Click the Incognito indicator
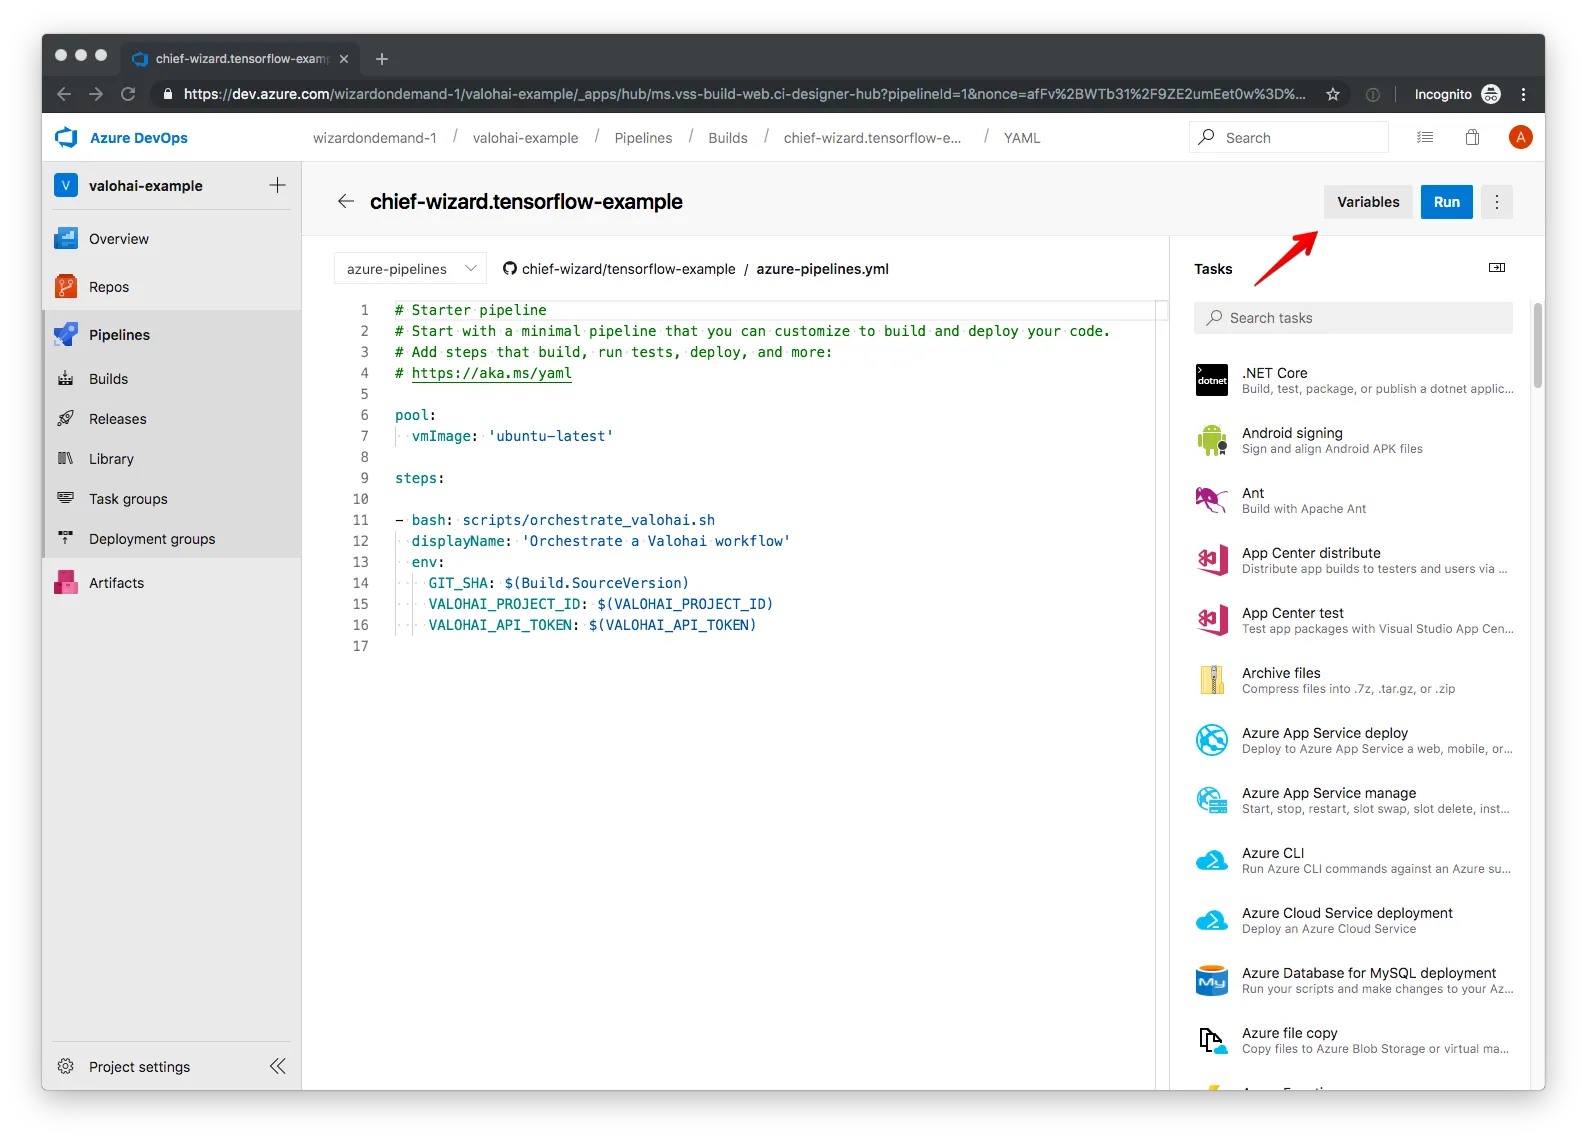The height and width of the screenshot is (1140, 1587). [x=1457, y=94]
